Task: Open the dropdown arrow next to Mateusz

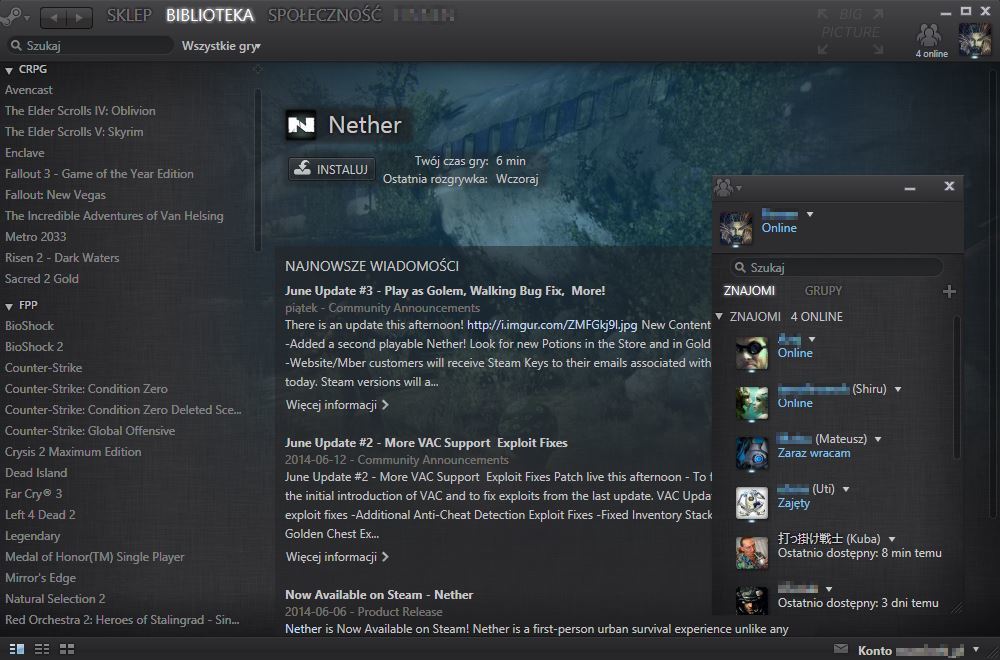Action: [878, 439]
